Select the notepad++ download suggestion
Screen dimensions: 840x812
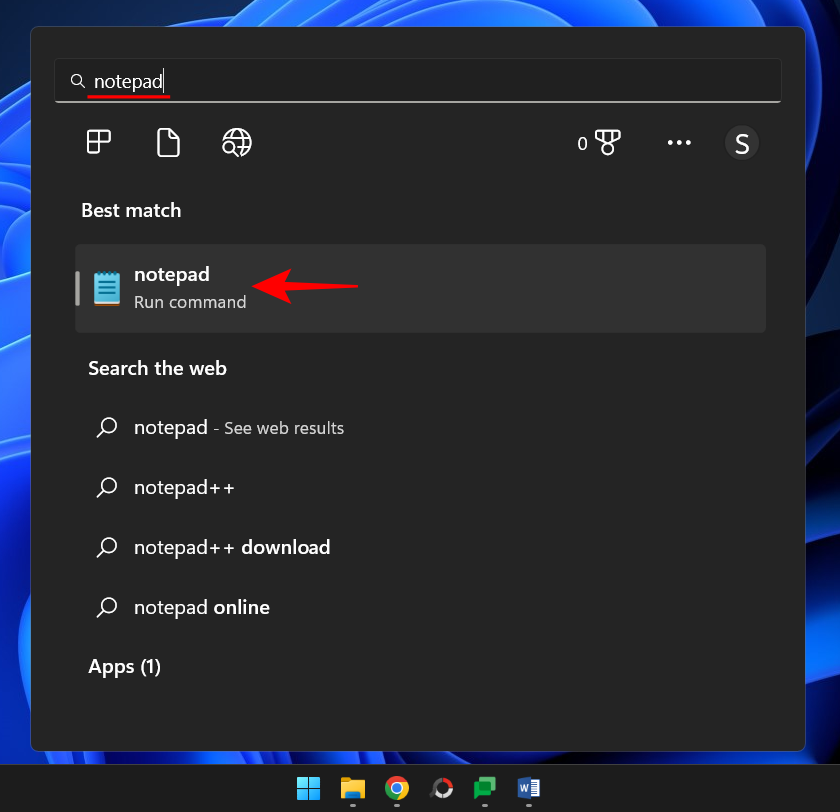(x=231, y=547)
